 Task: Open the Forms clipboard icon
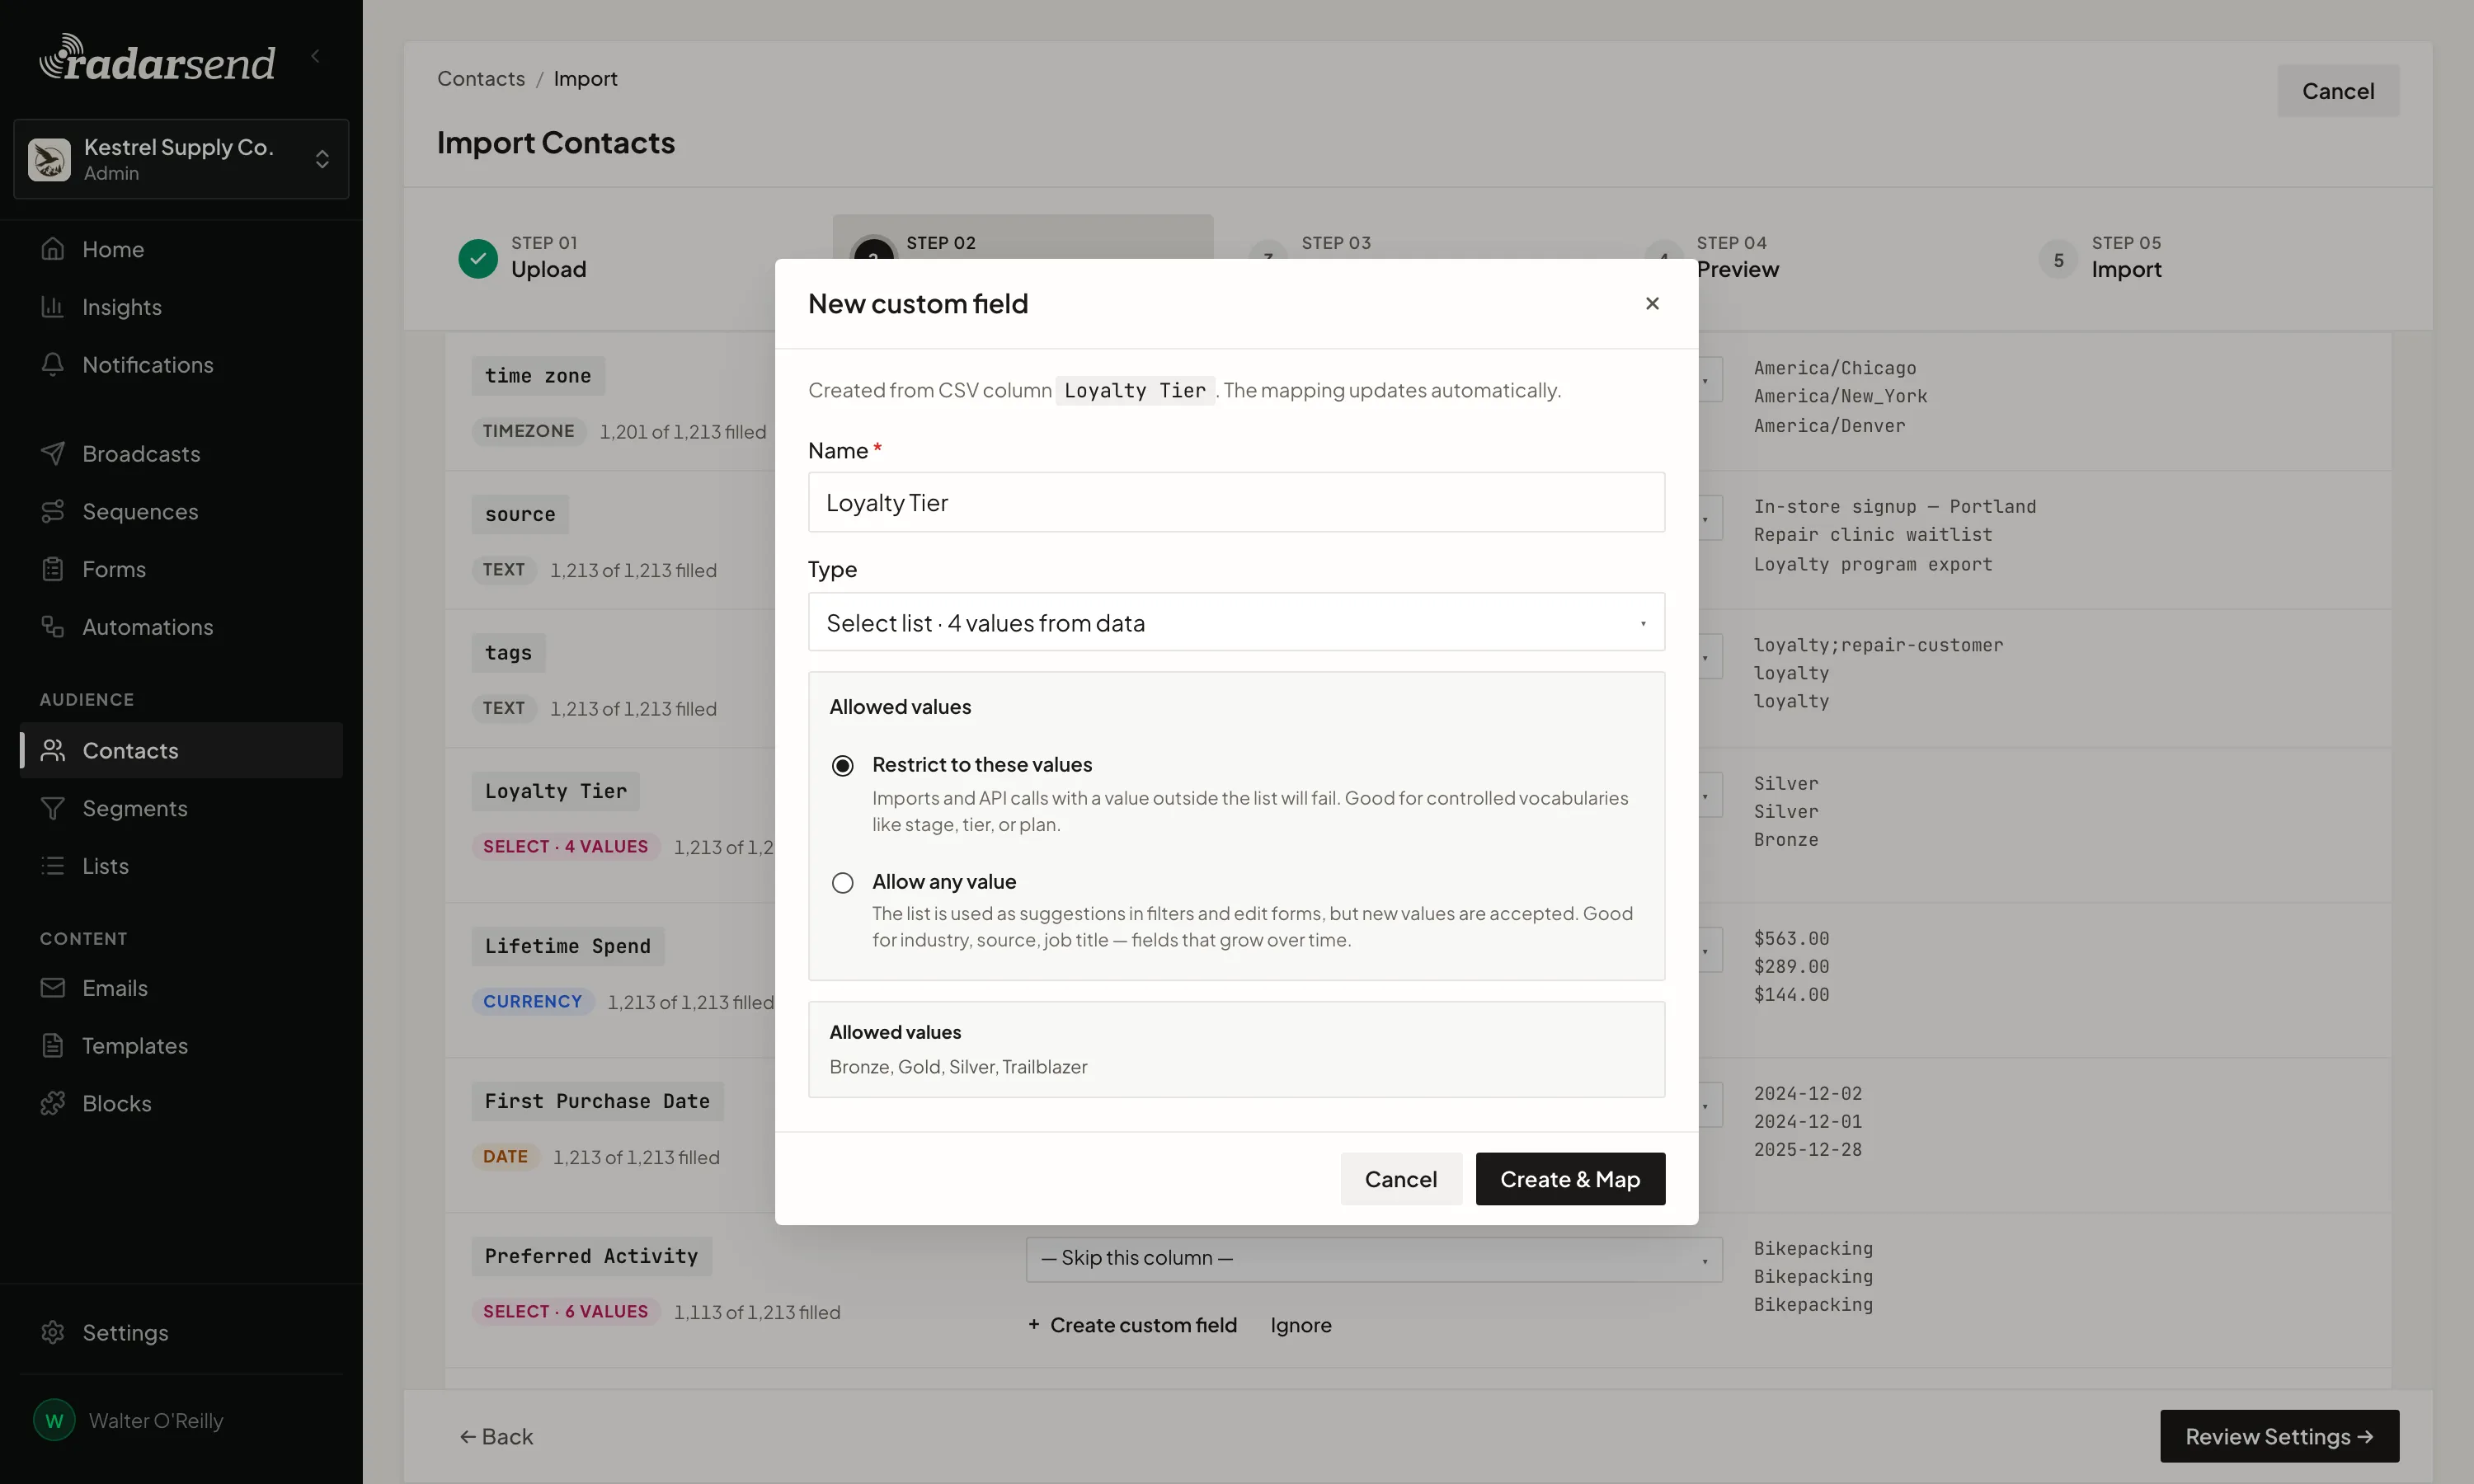click(53, 569)
